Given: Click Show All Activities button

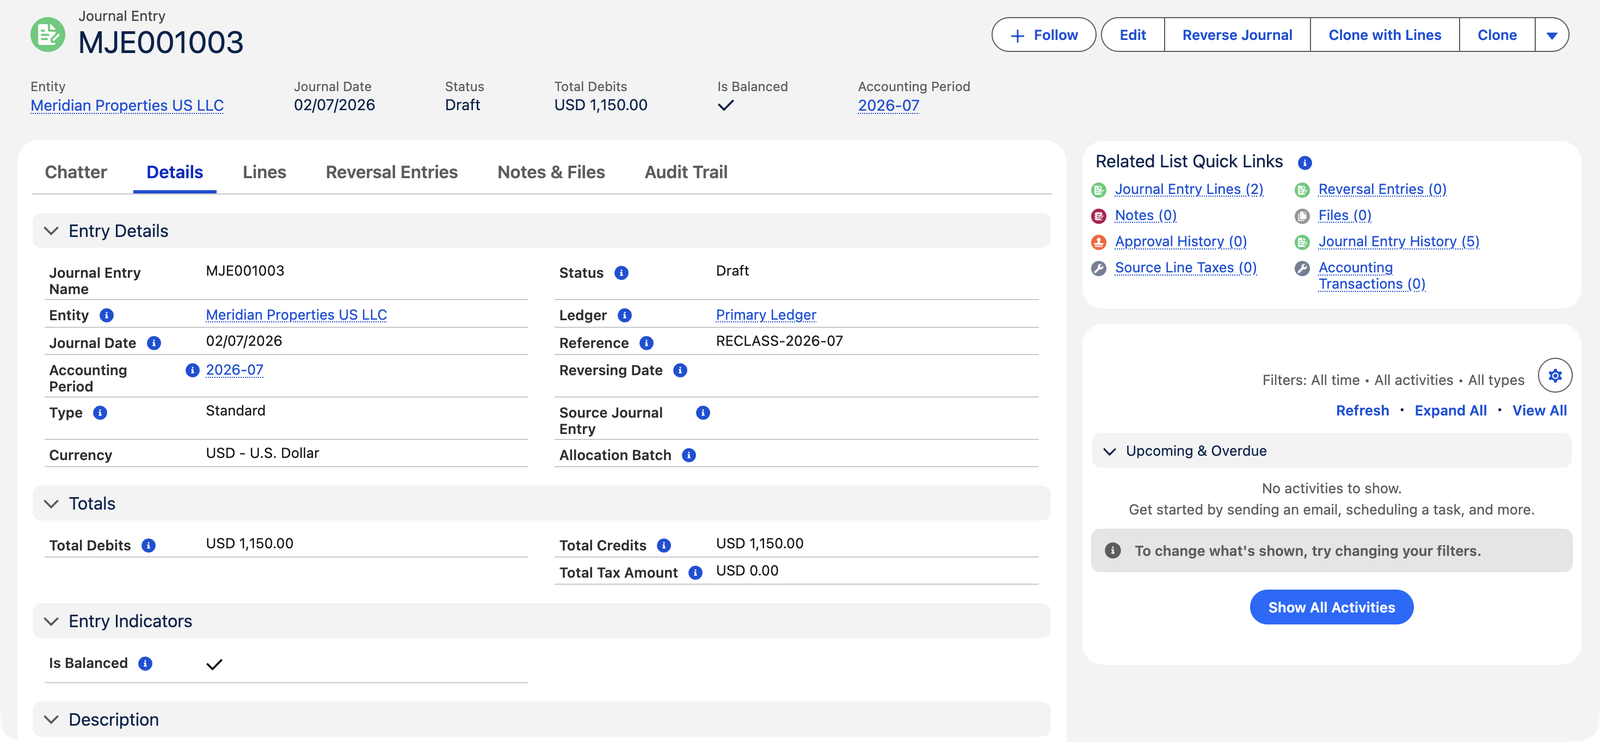Looking at the screenshot, I should coord(1331,607).
